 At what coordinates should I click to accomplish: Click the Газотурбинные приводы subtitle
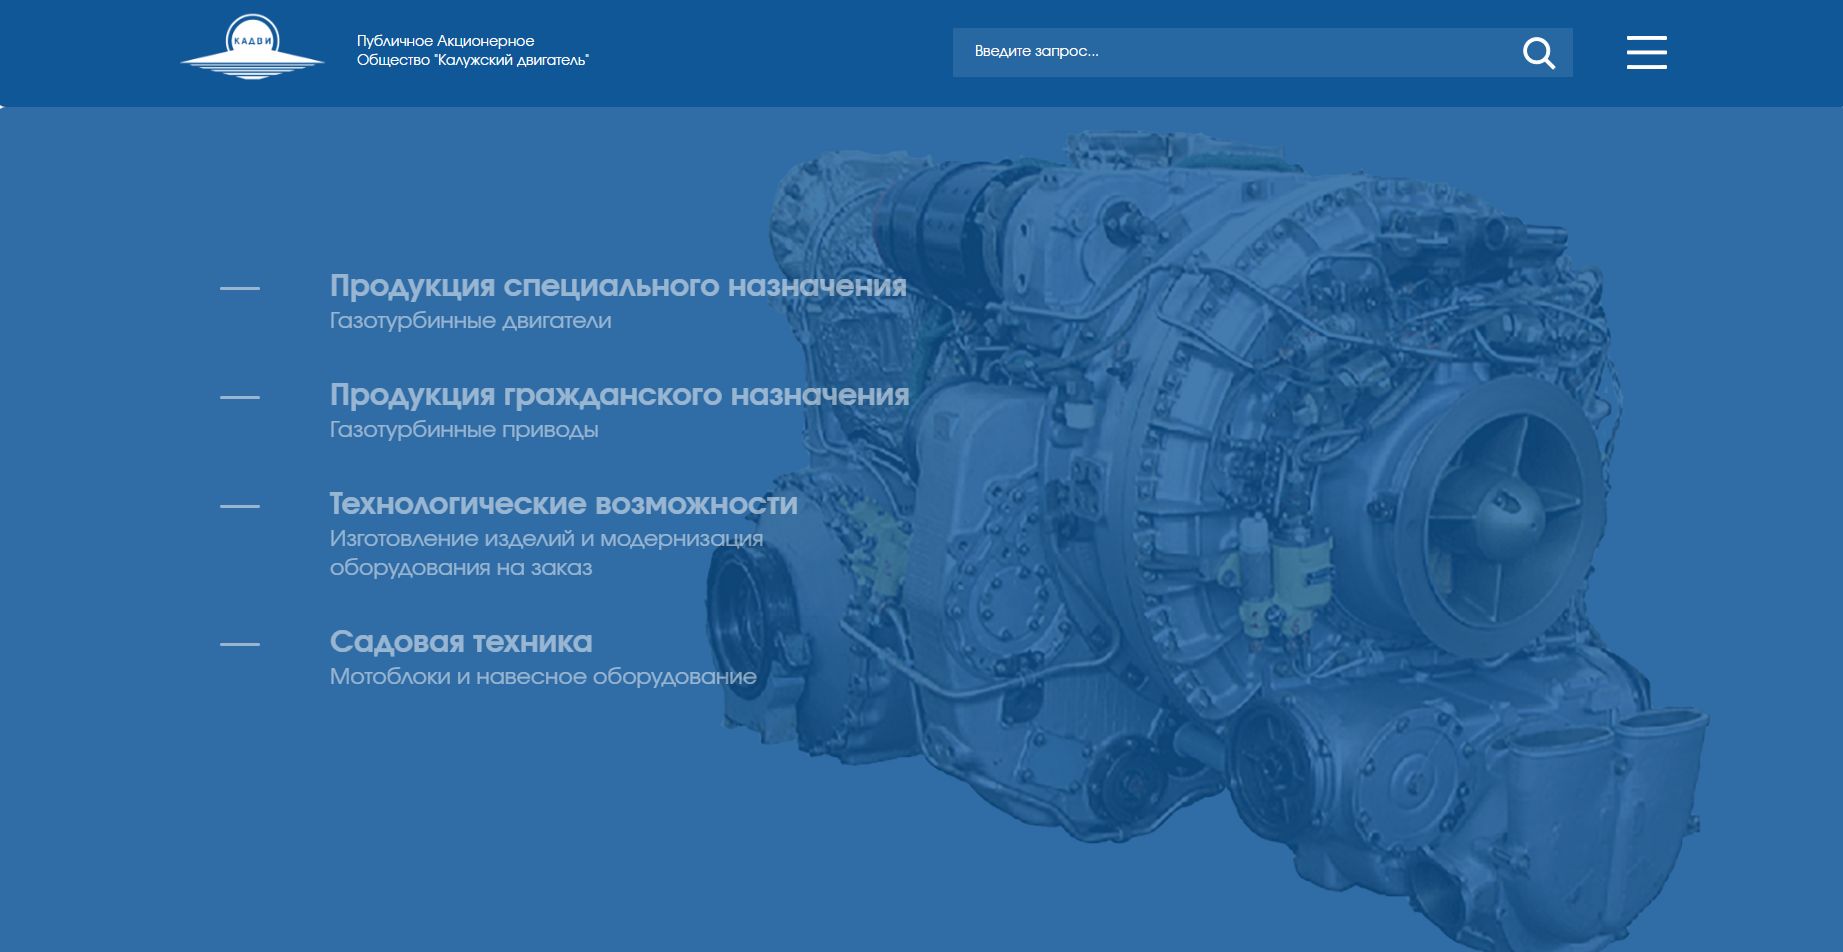(464, 430)
